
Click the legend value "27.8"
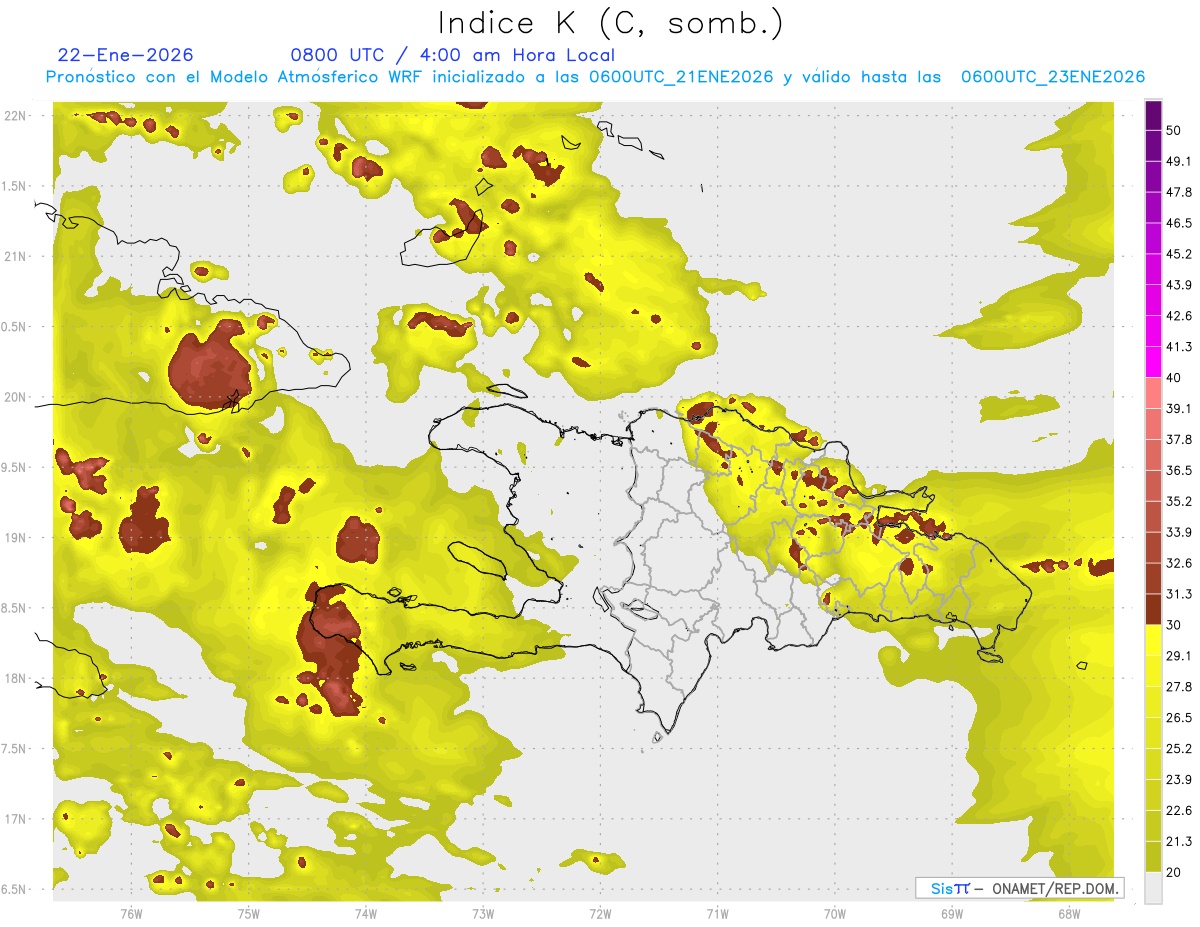coord(1179,687)
